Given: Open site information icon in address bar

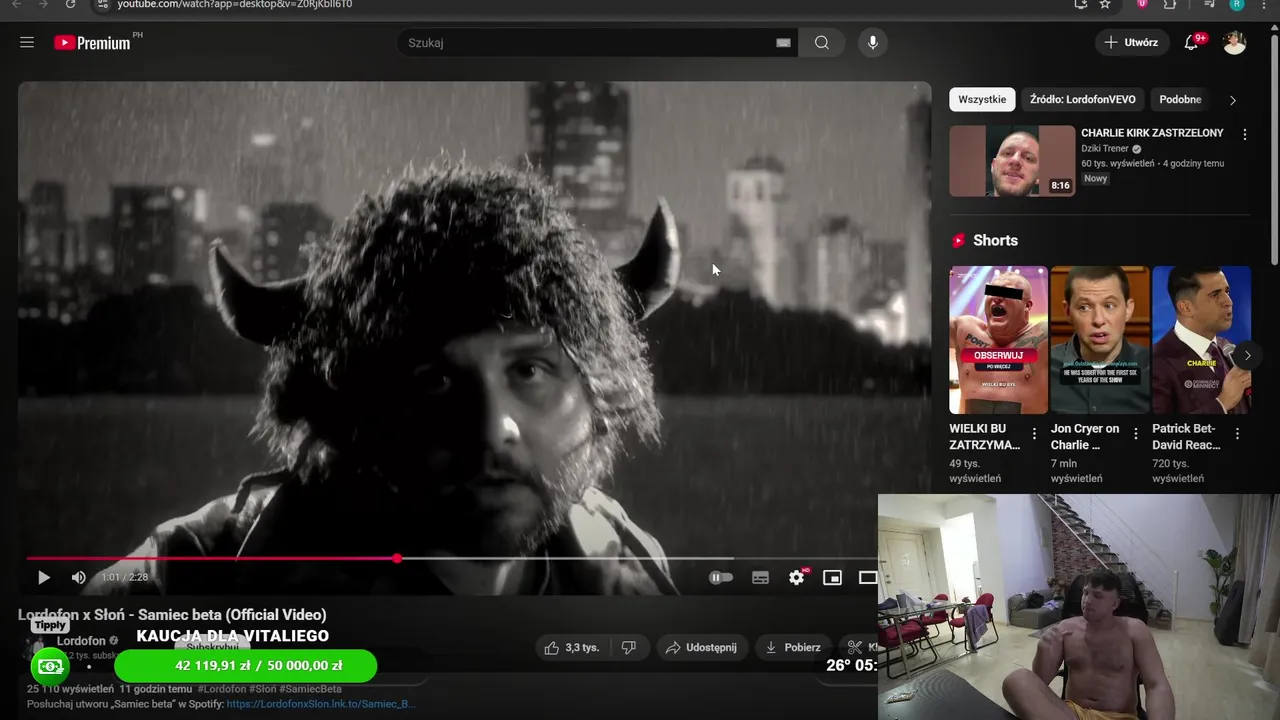Looking at the screenshot, I should click(102, 5).
